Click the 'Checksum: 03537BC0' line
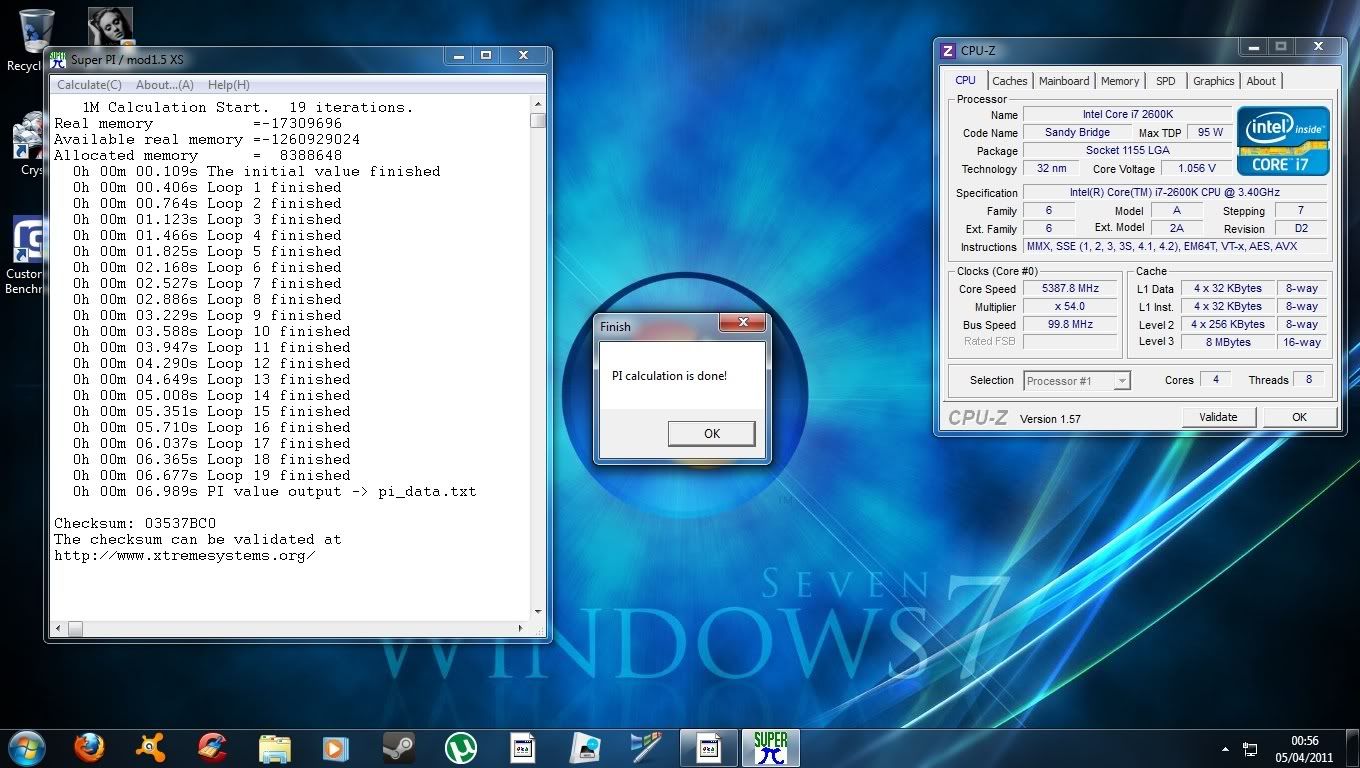The width and height of the screenshot is (1360, 768). tap(135, 523)
